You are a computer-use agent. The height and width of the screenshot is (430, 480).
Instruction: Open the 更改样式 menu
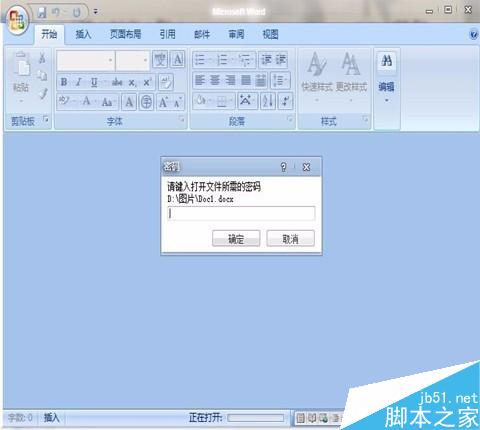(x=351, y=76)
